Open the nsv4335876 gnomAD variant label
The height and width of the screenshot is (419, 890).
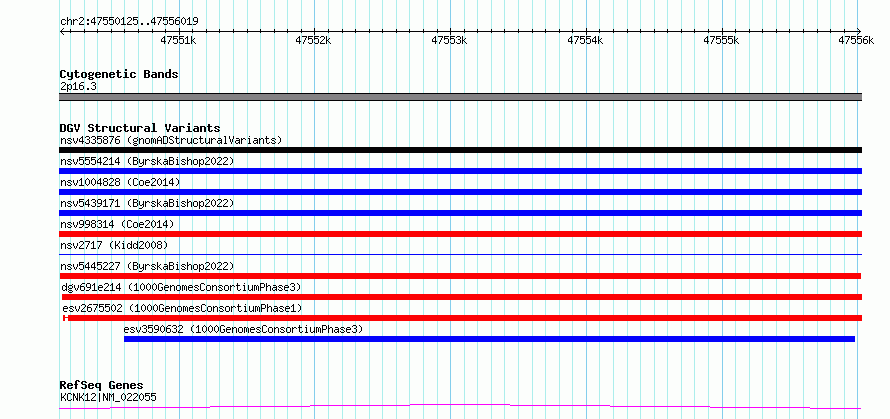(171, 140)
